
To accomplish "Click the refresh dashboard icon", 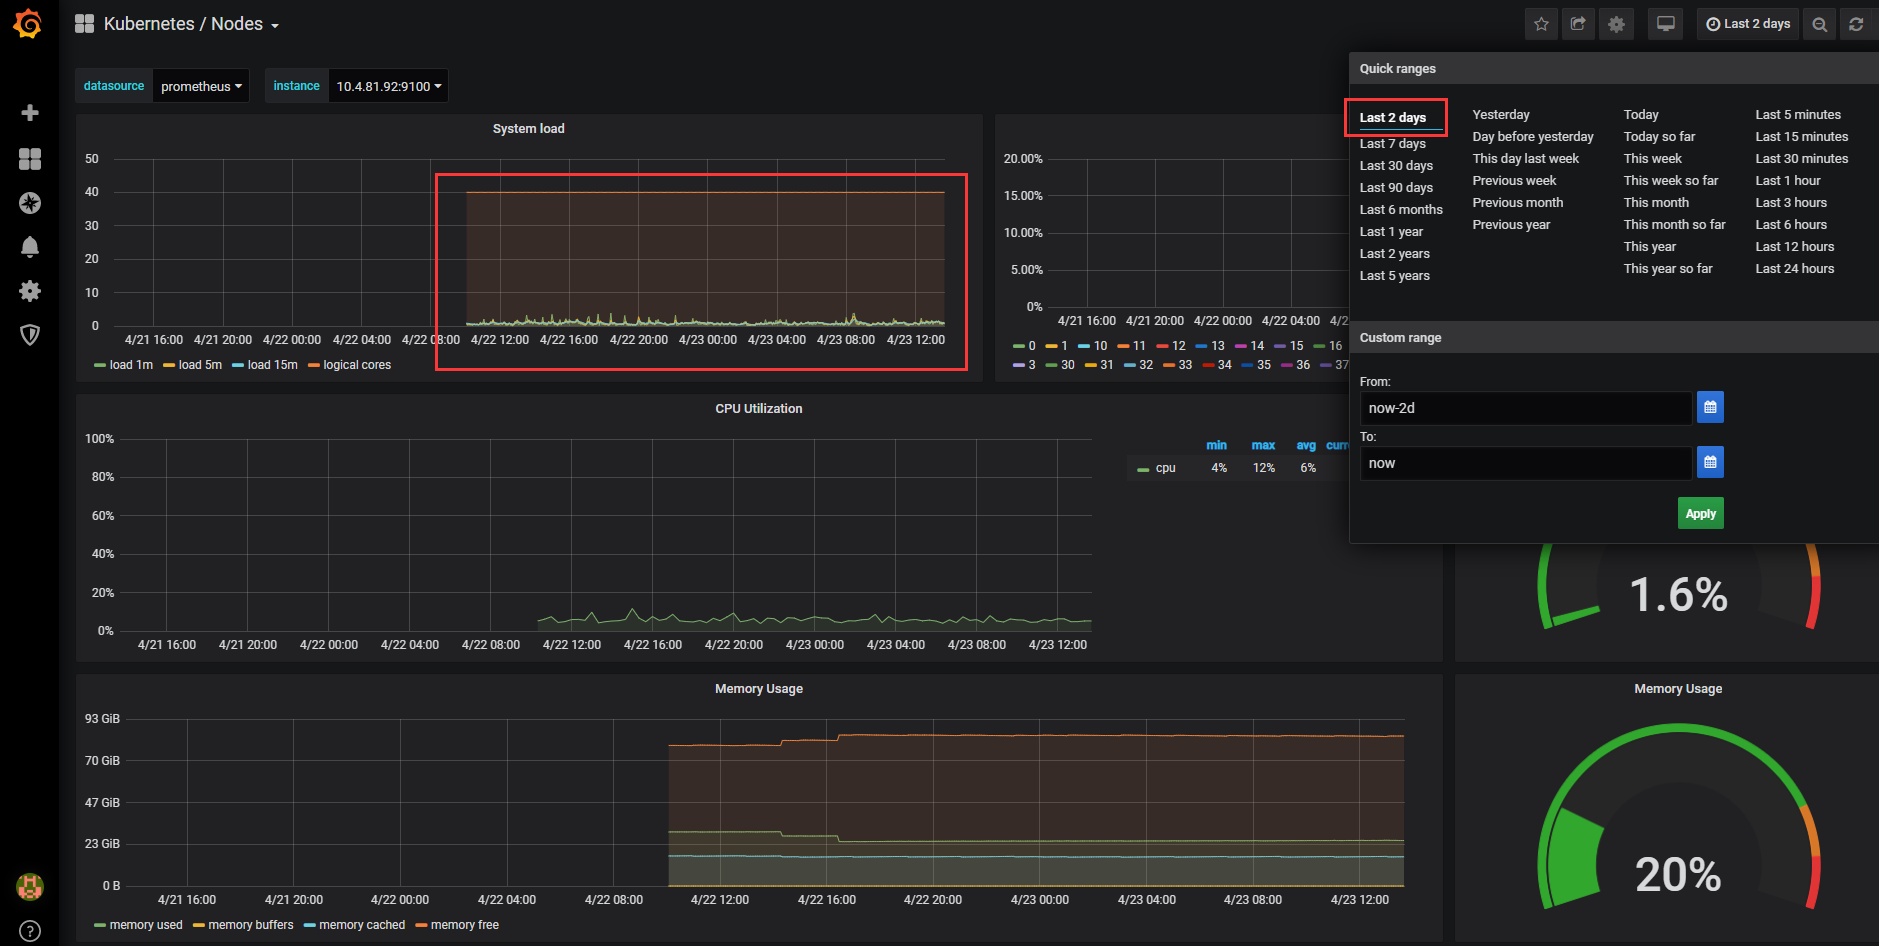I will click(x=1856, y=24).
